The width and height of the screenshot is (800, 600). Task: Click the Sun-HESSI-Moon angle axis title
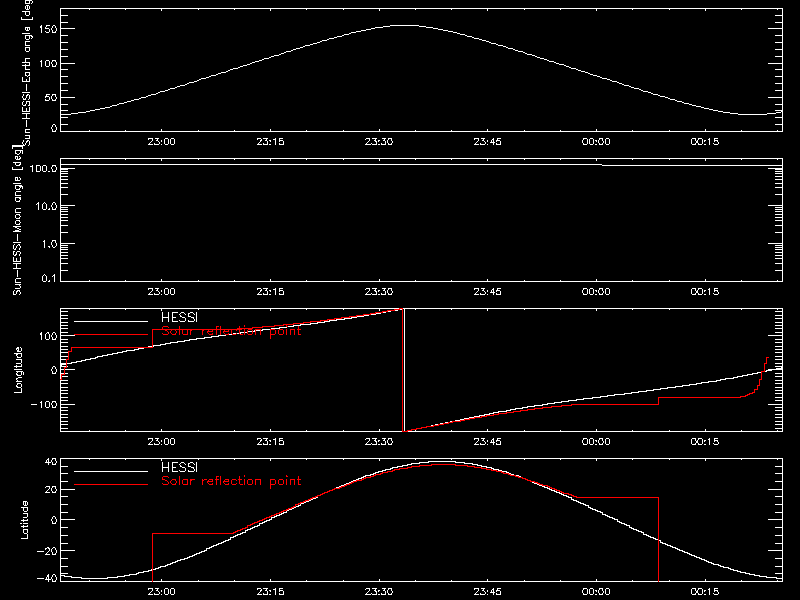click(x=17, y=220)
